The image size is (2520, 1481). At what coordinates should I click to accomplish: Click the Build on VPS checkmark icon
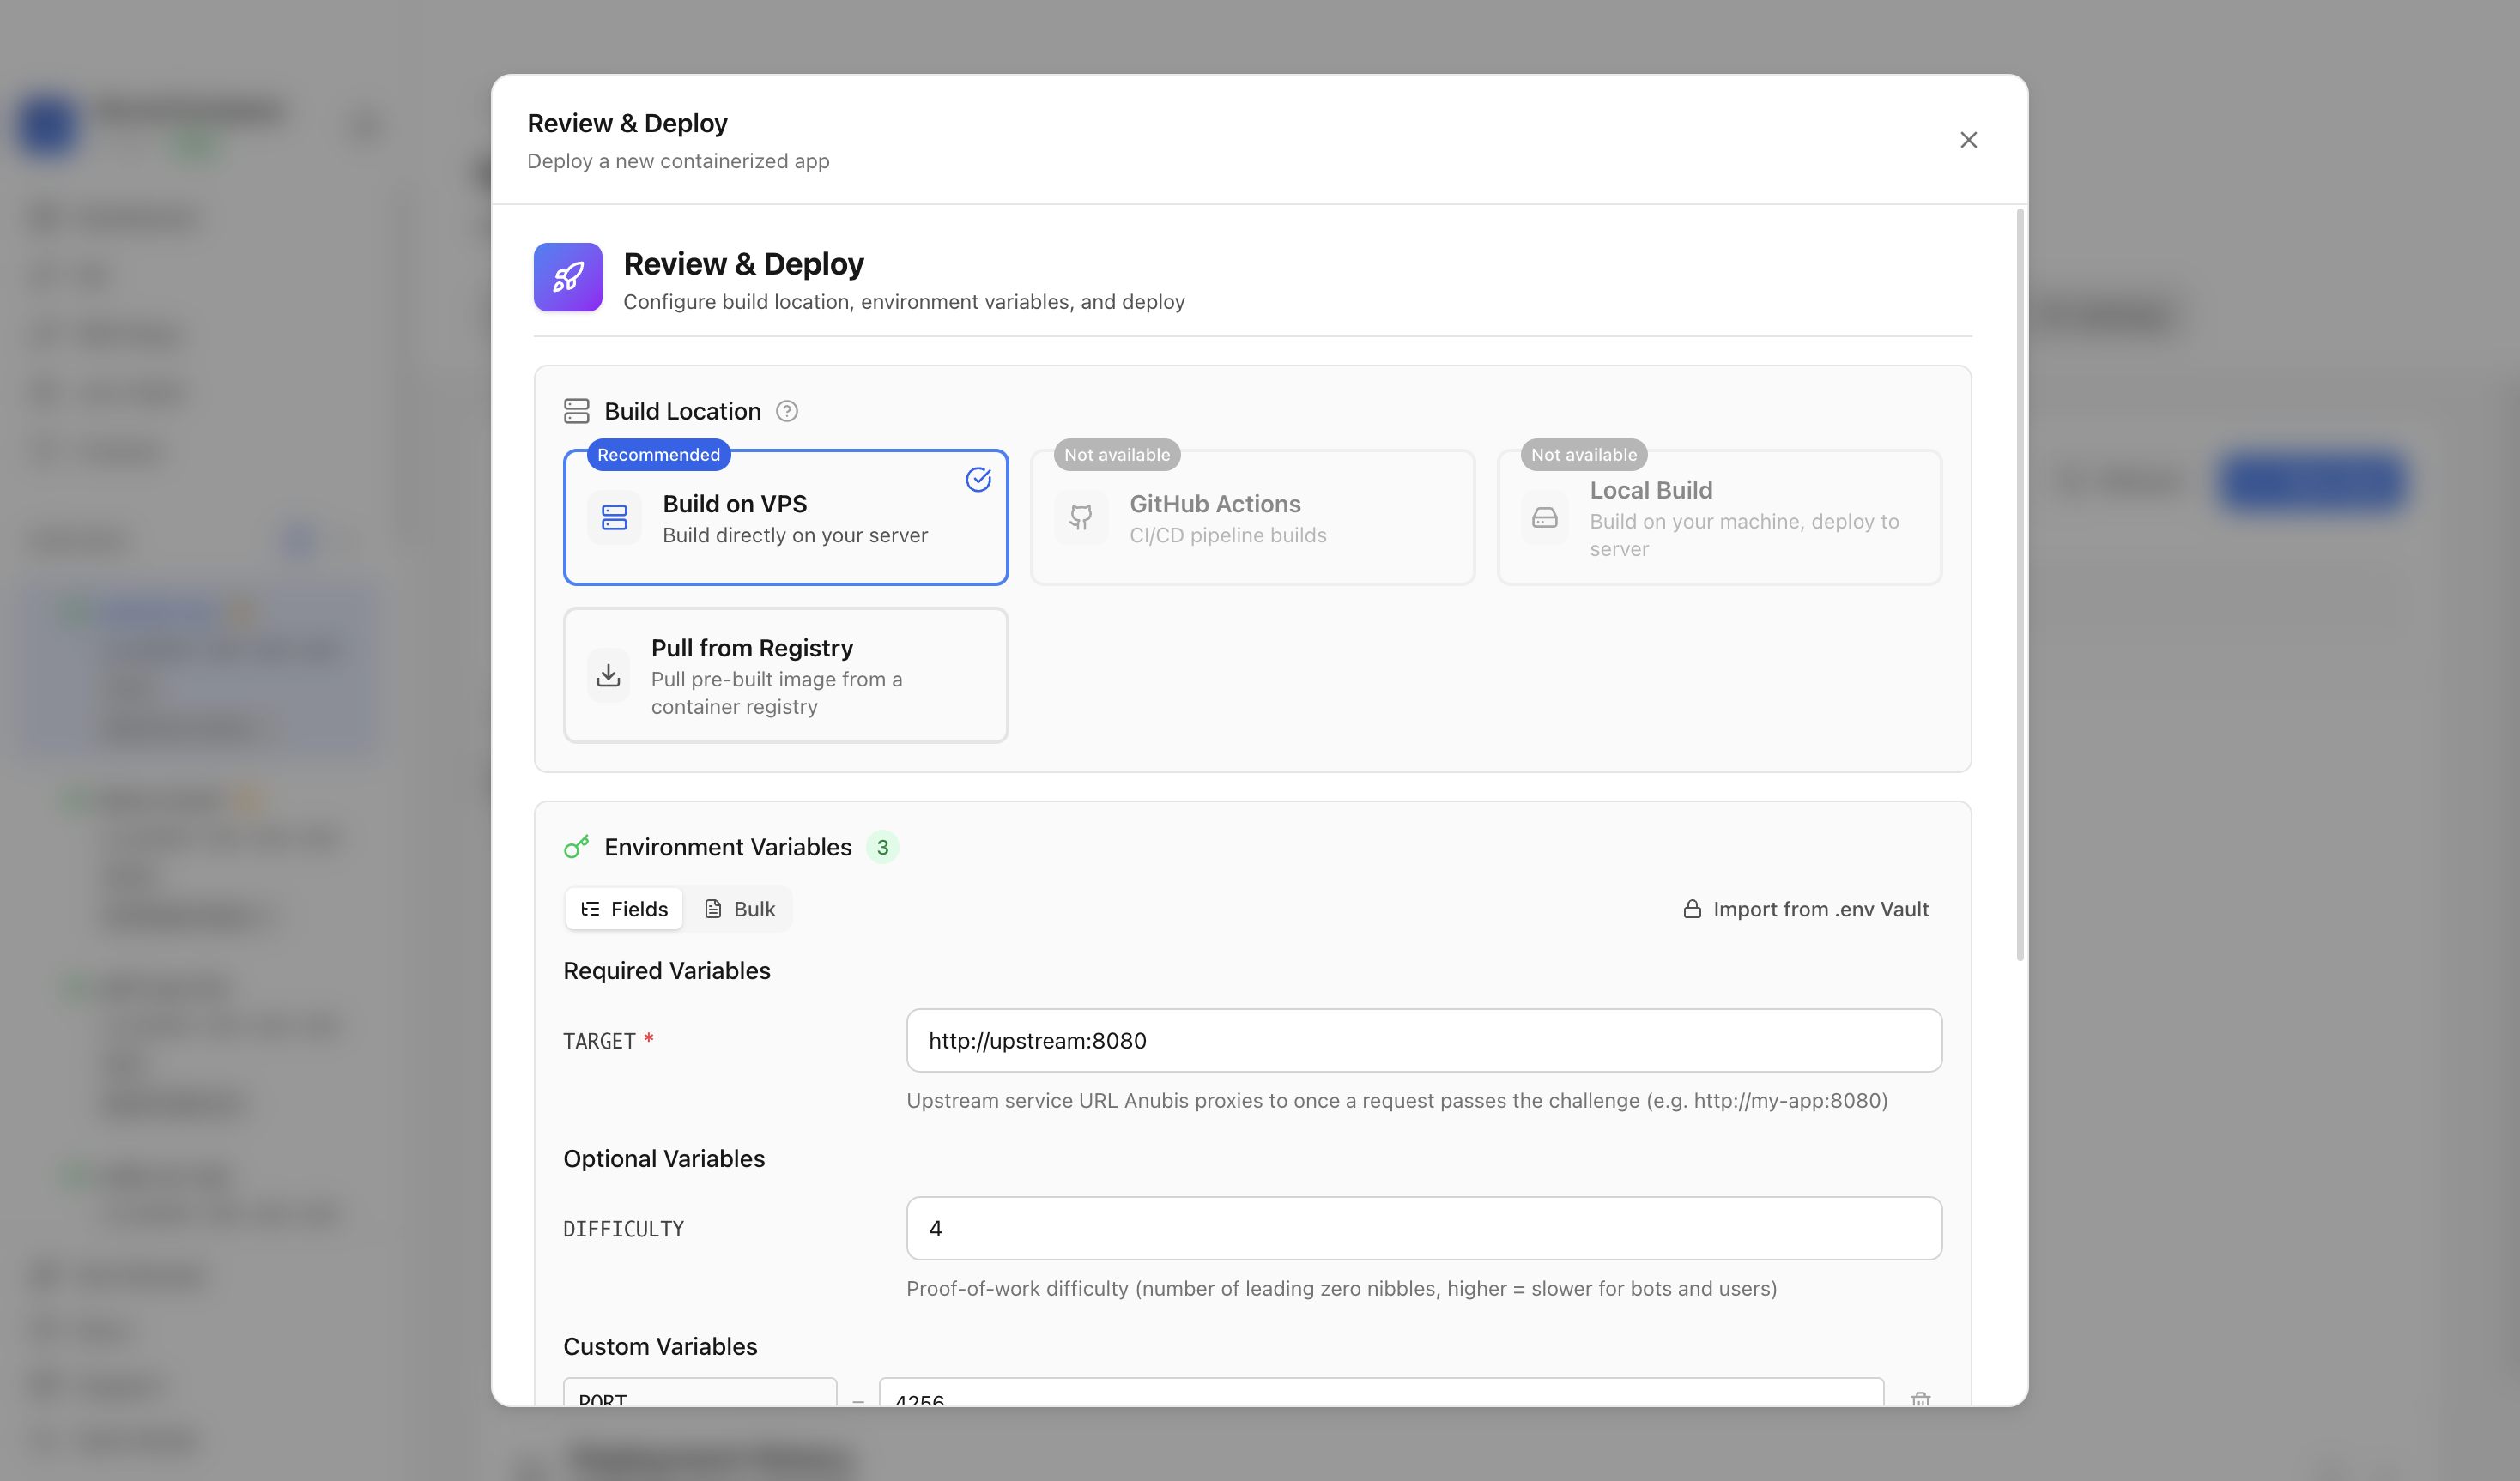point(978,480)
